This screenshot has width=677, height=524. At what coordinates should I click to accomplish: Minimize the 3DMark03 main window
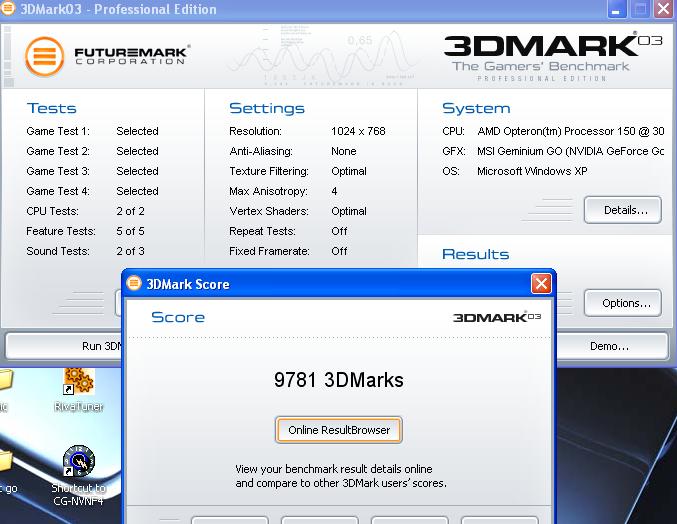click(617, 9)
